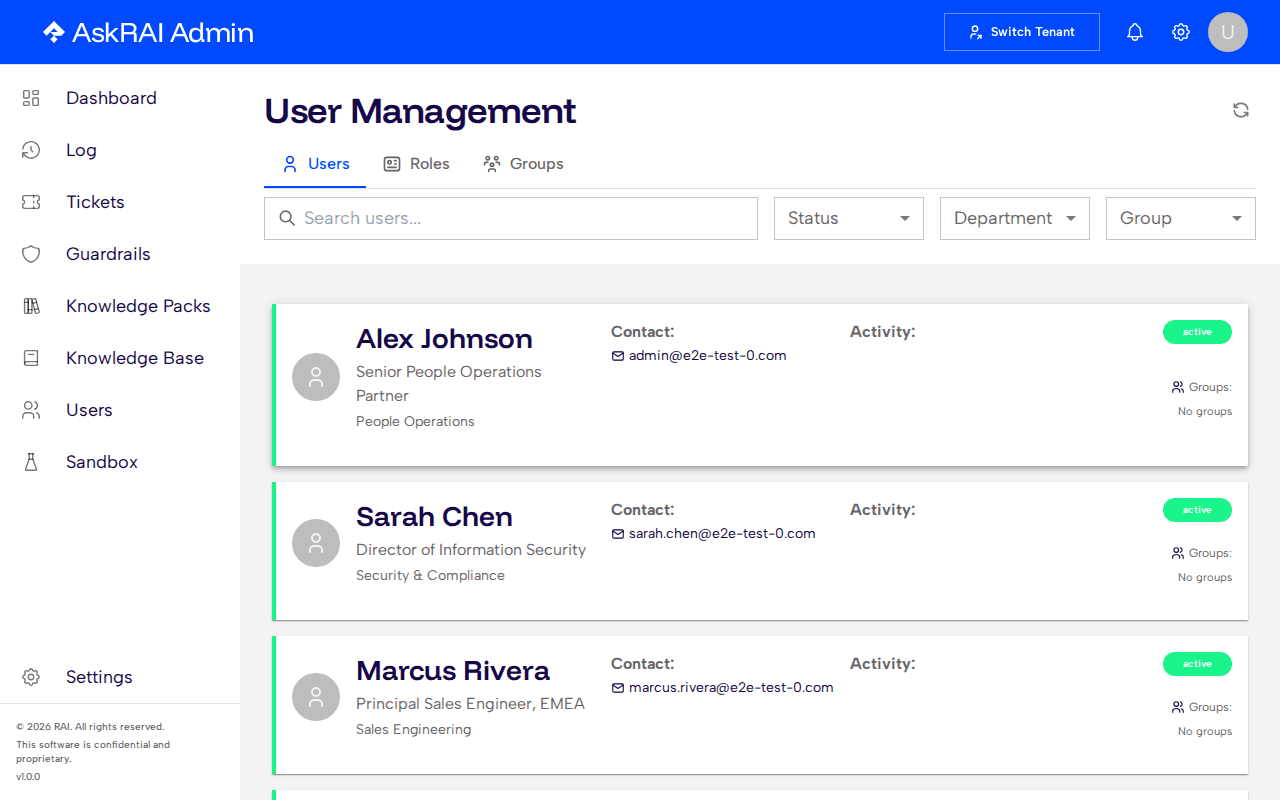Switch to the Users tab
This screenshot has height=800, width=1280.
(315, 164)
